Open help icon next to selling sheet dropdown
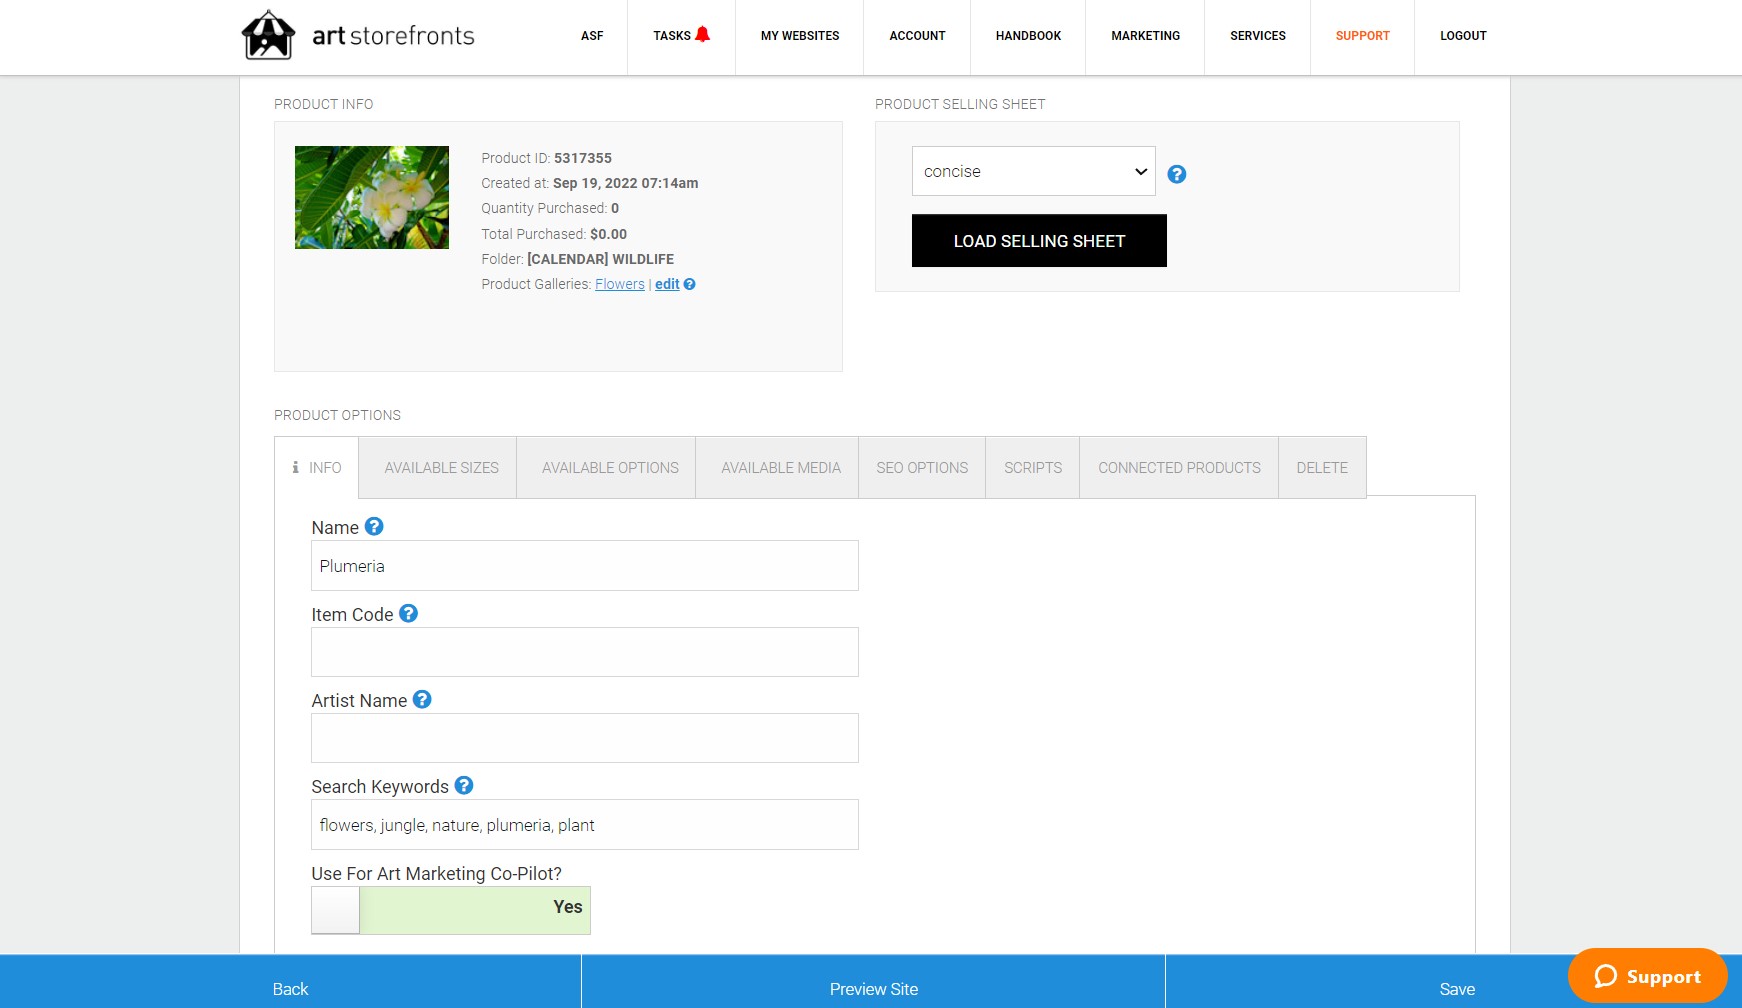 (1177, 174)
